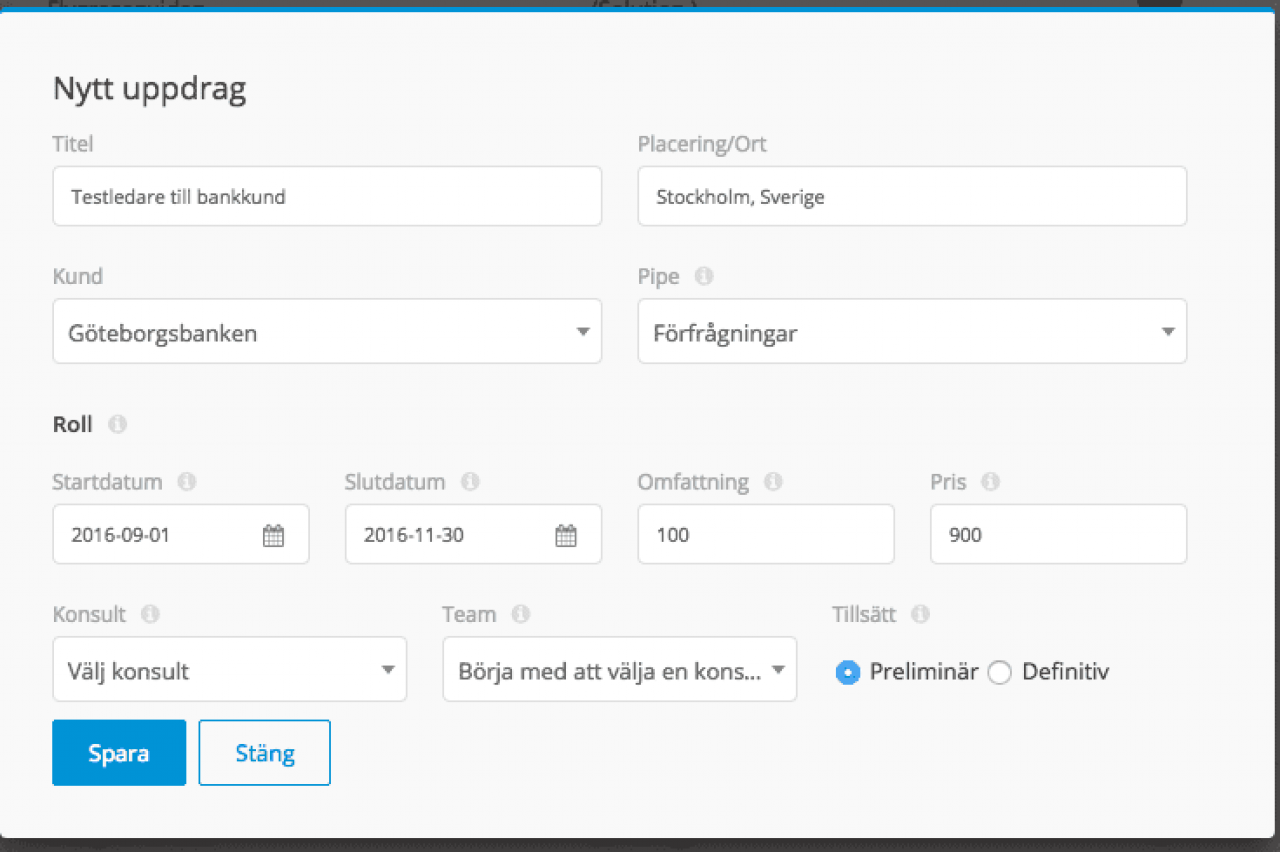Open the Välj konsult dropdown

(x=229, y=670)
